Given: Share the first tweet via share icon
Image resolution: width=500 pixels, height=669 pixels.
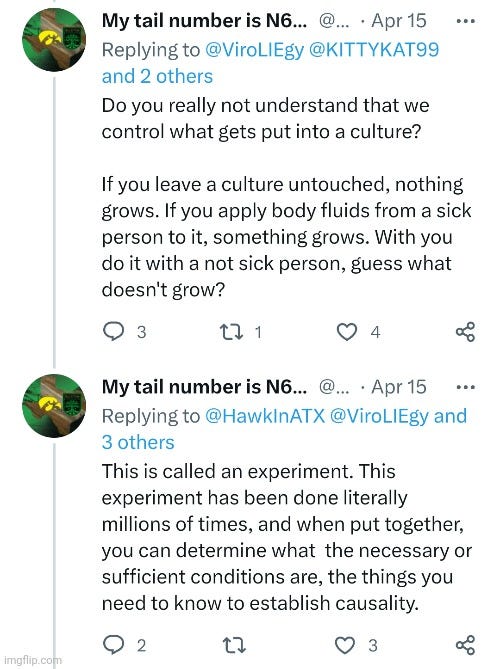Looking at the screenshot, I should [x=465, y=332].
